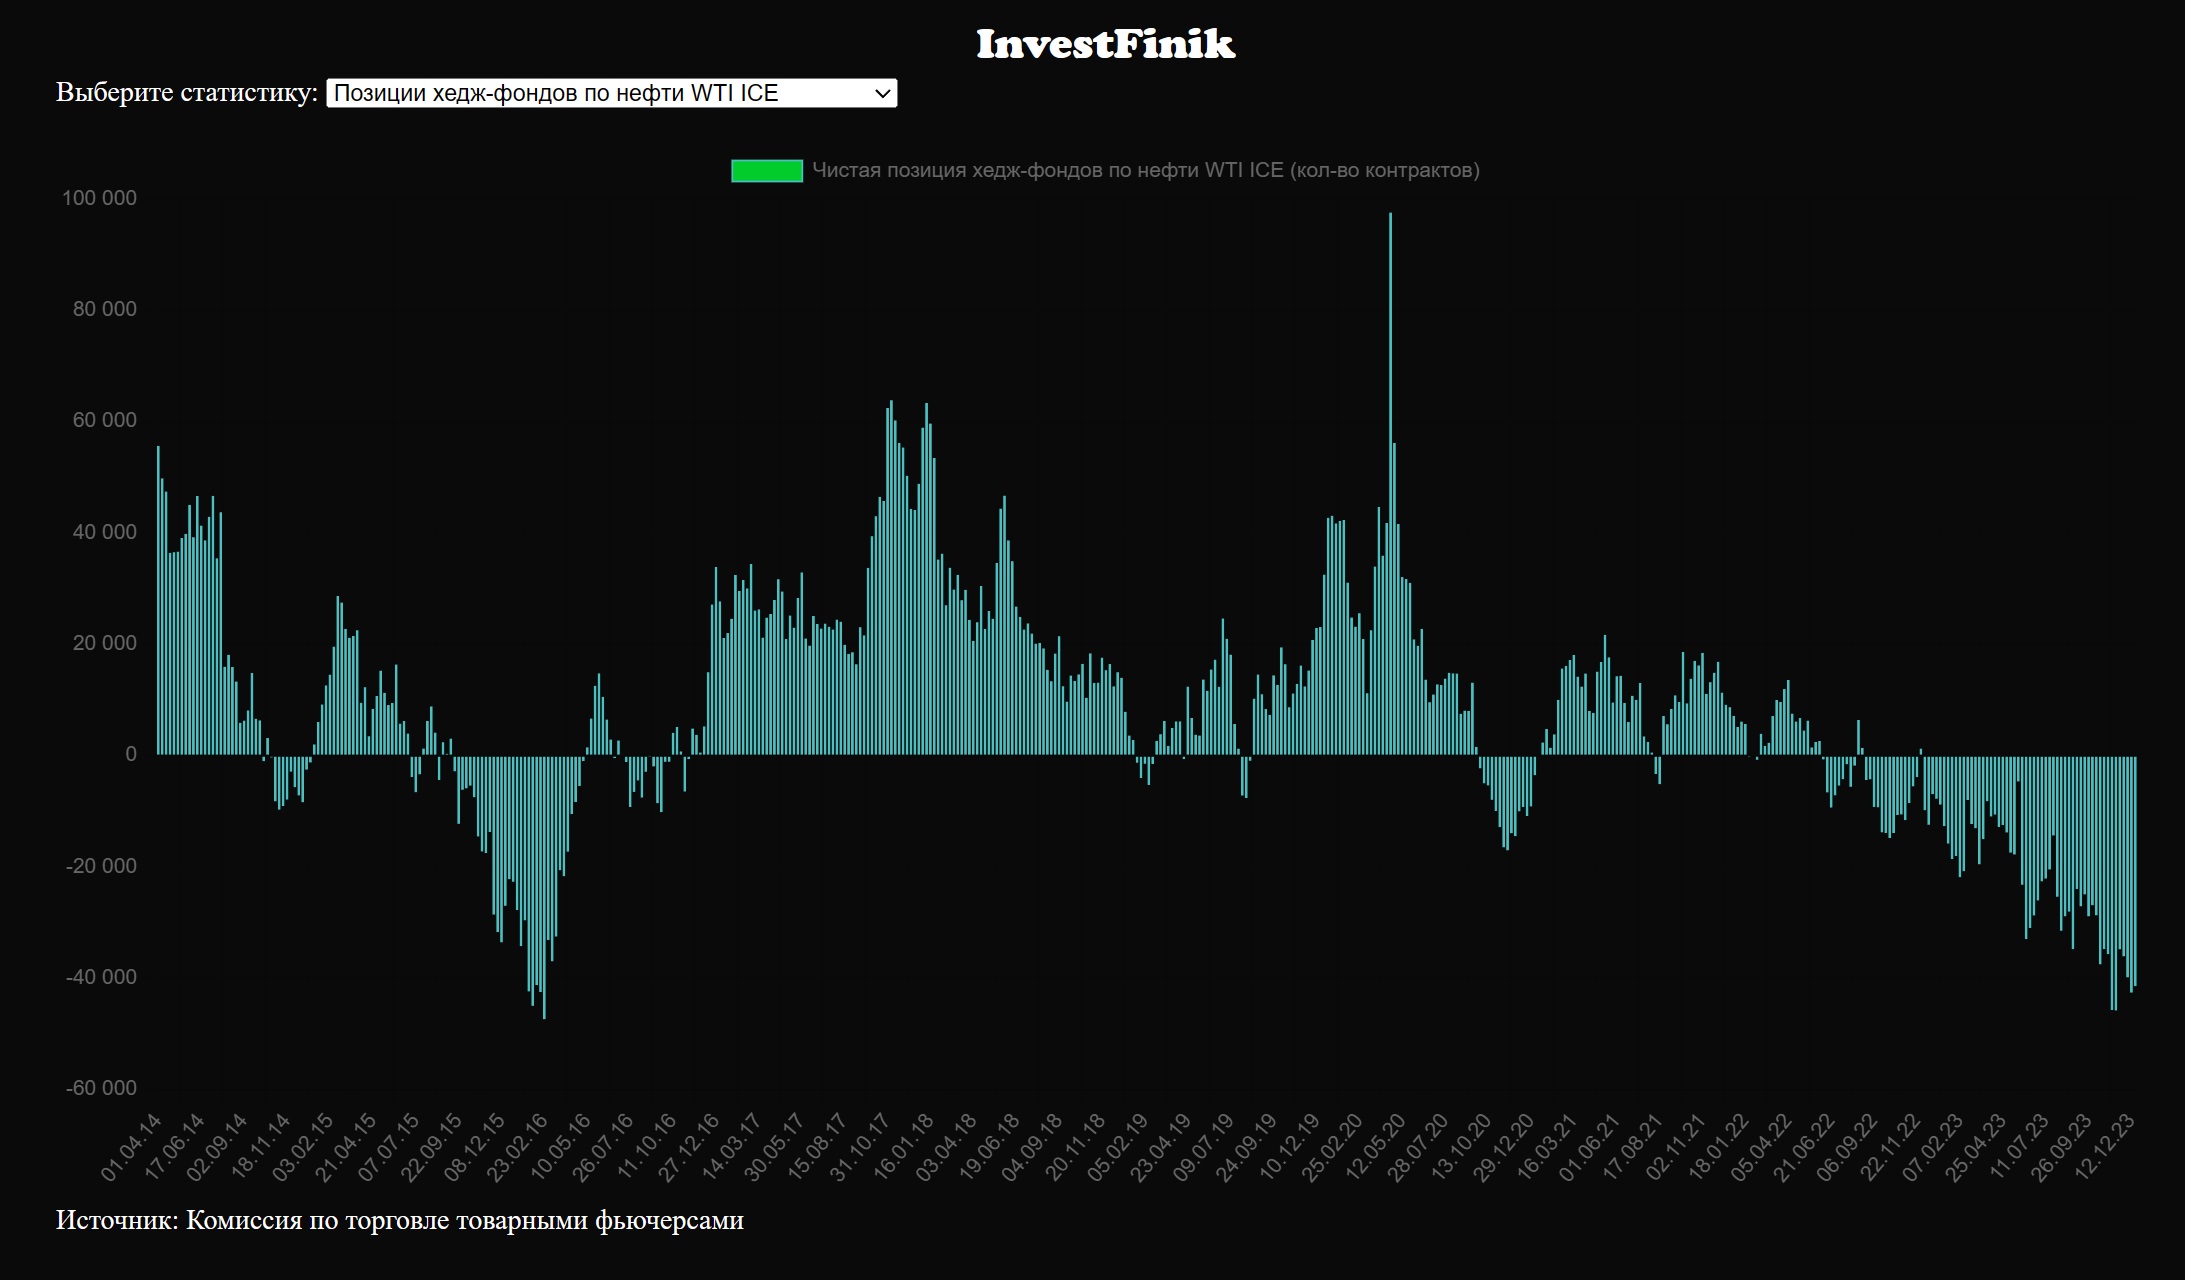Viewport: 2185px width, 1280px height.
Task: Click the 100 000 y-axis label
Action: pos(100,198)
